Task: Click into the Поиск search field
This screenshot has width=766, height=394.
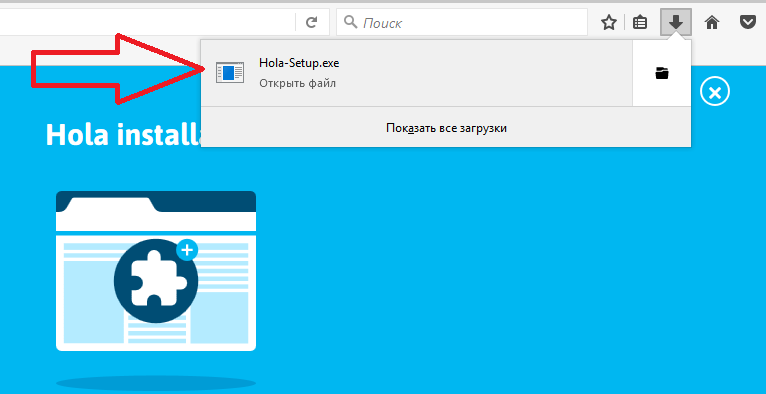Action: point(462,22)
